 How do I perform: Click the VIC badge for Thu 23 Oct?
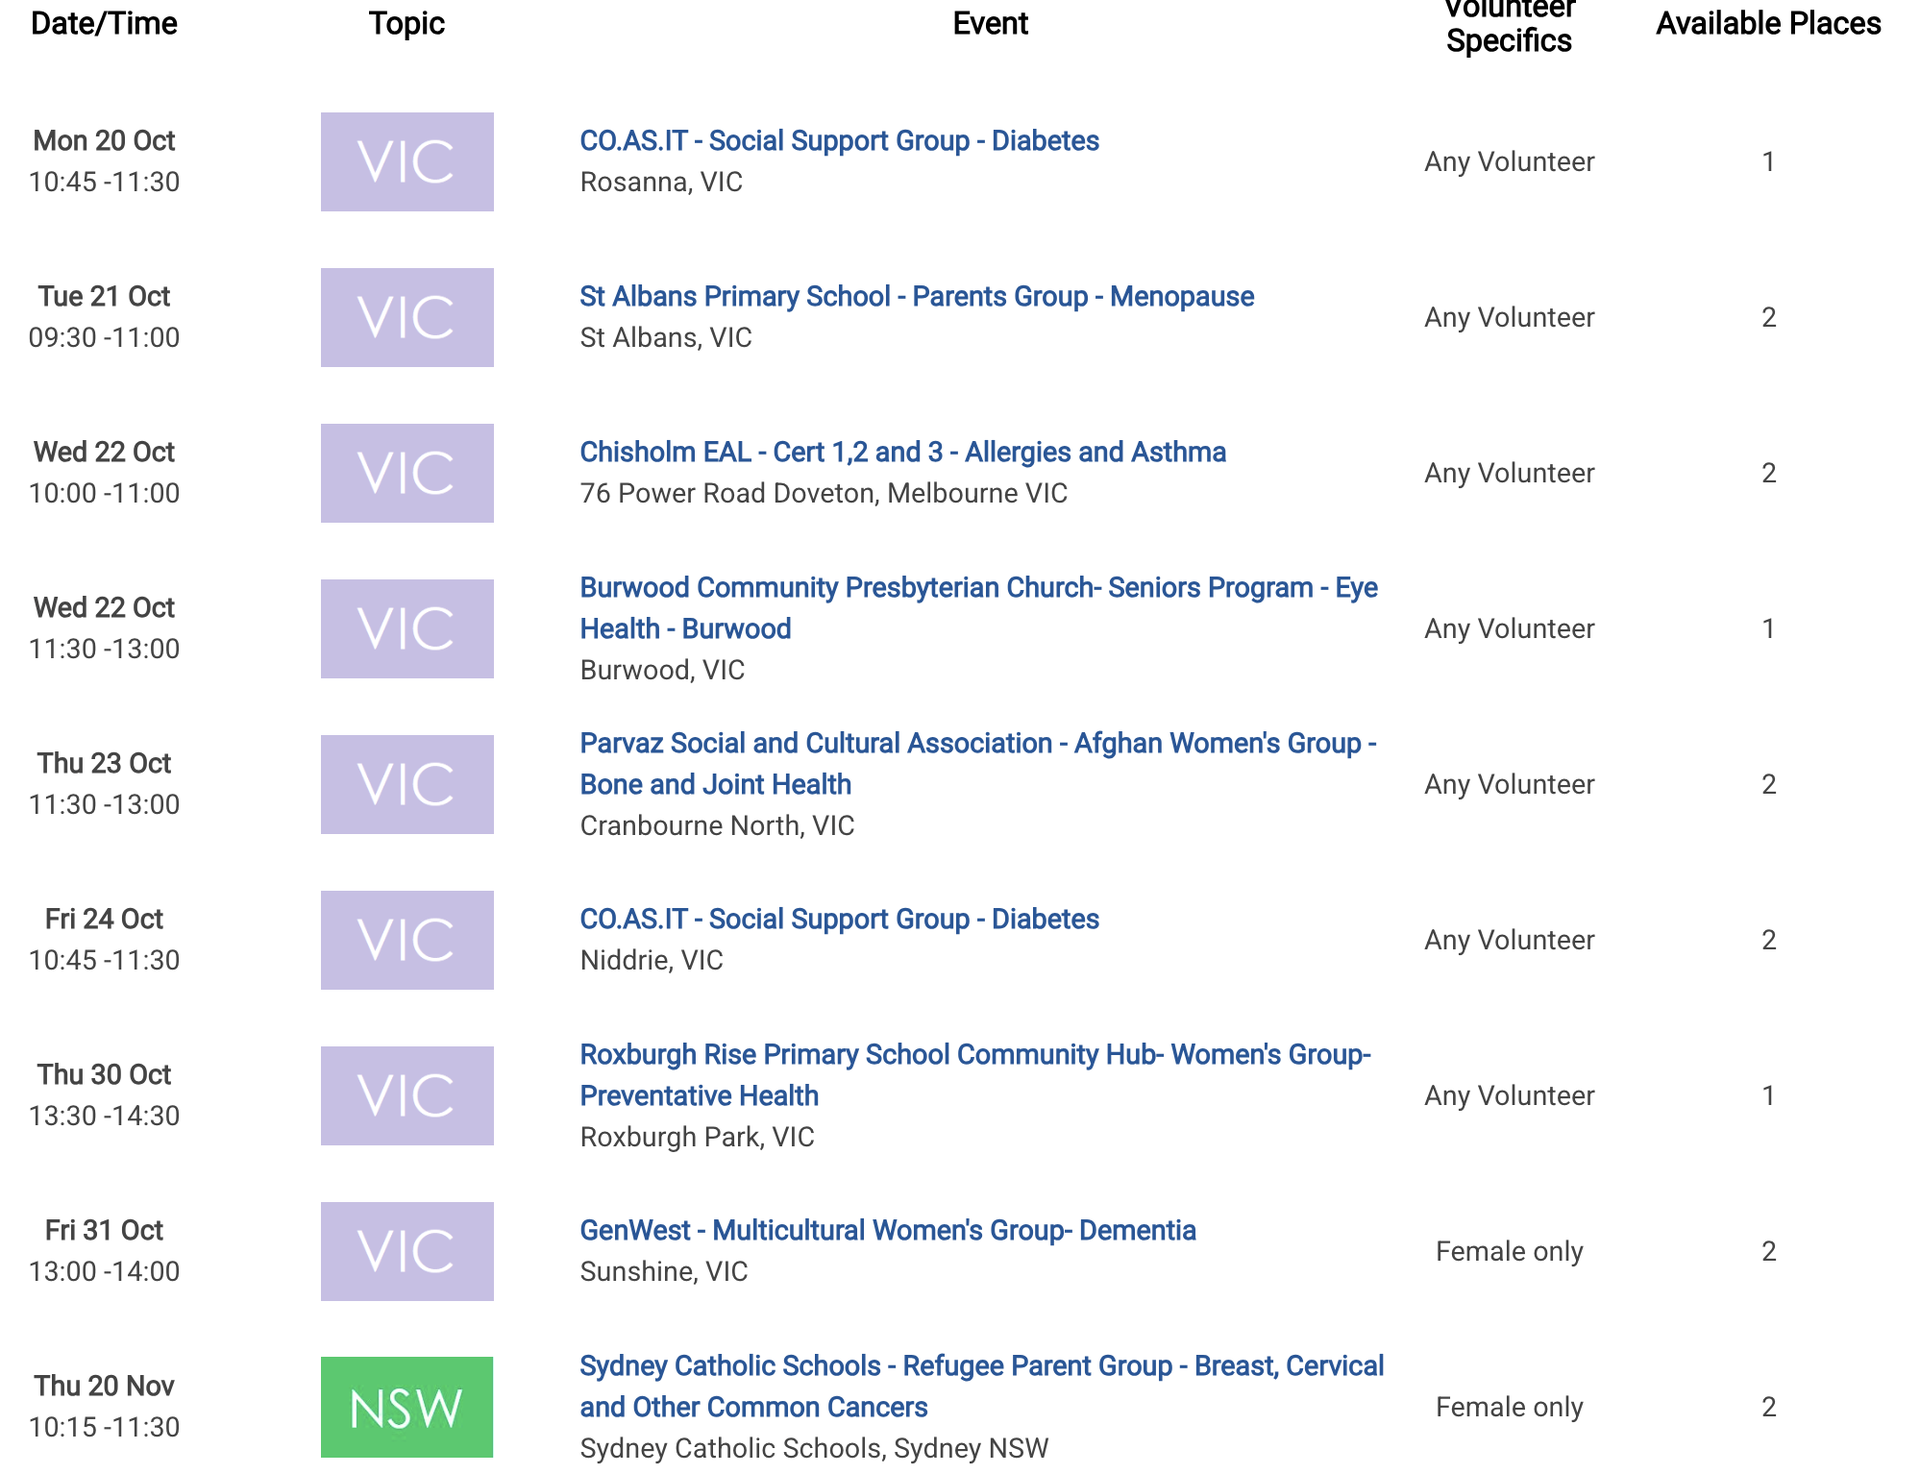(x=406, y=784)
